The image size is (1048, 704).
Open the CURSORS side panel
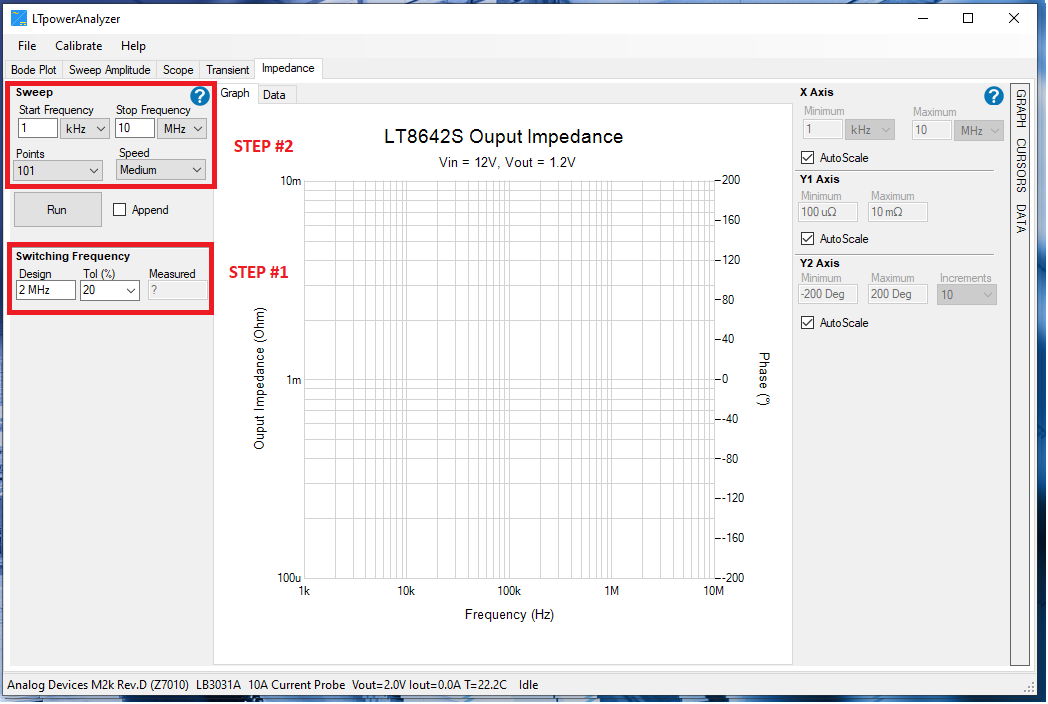click(1020, 165)
